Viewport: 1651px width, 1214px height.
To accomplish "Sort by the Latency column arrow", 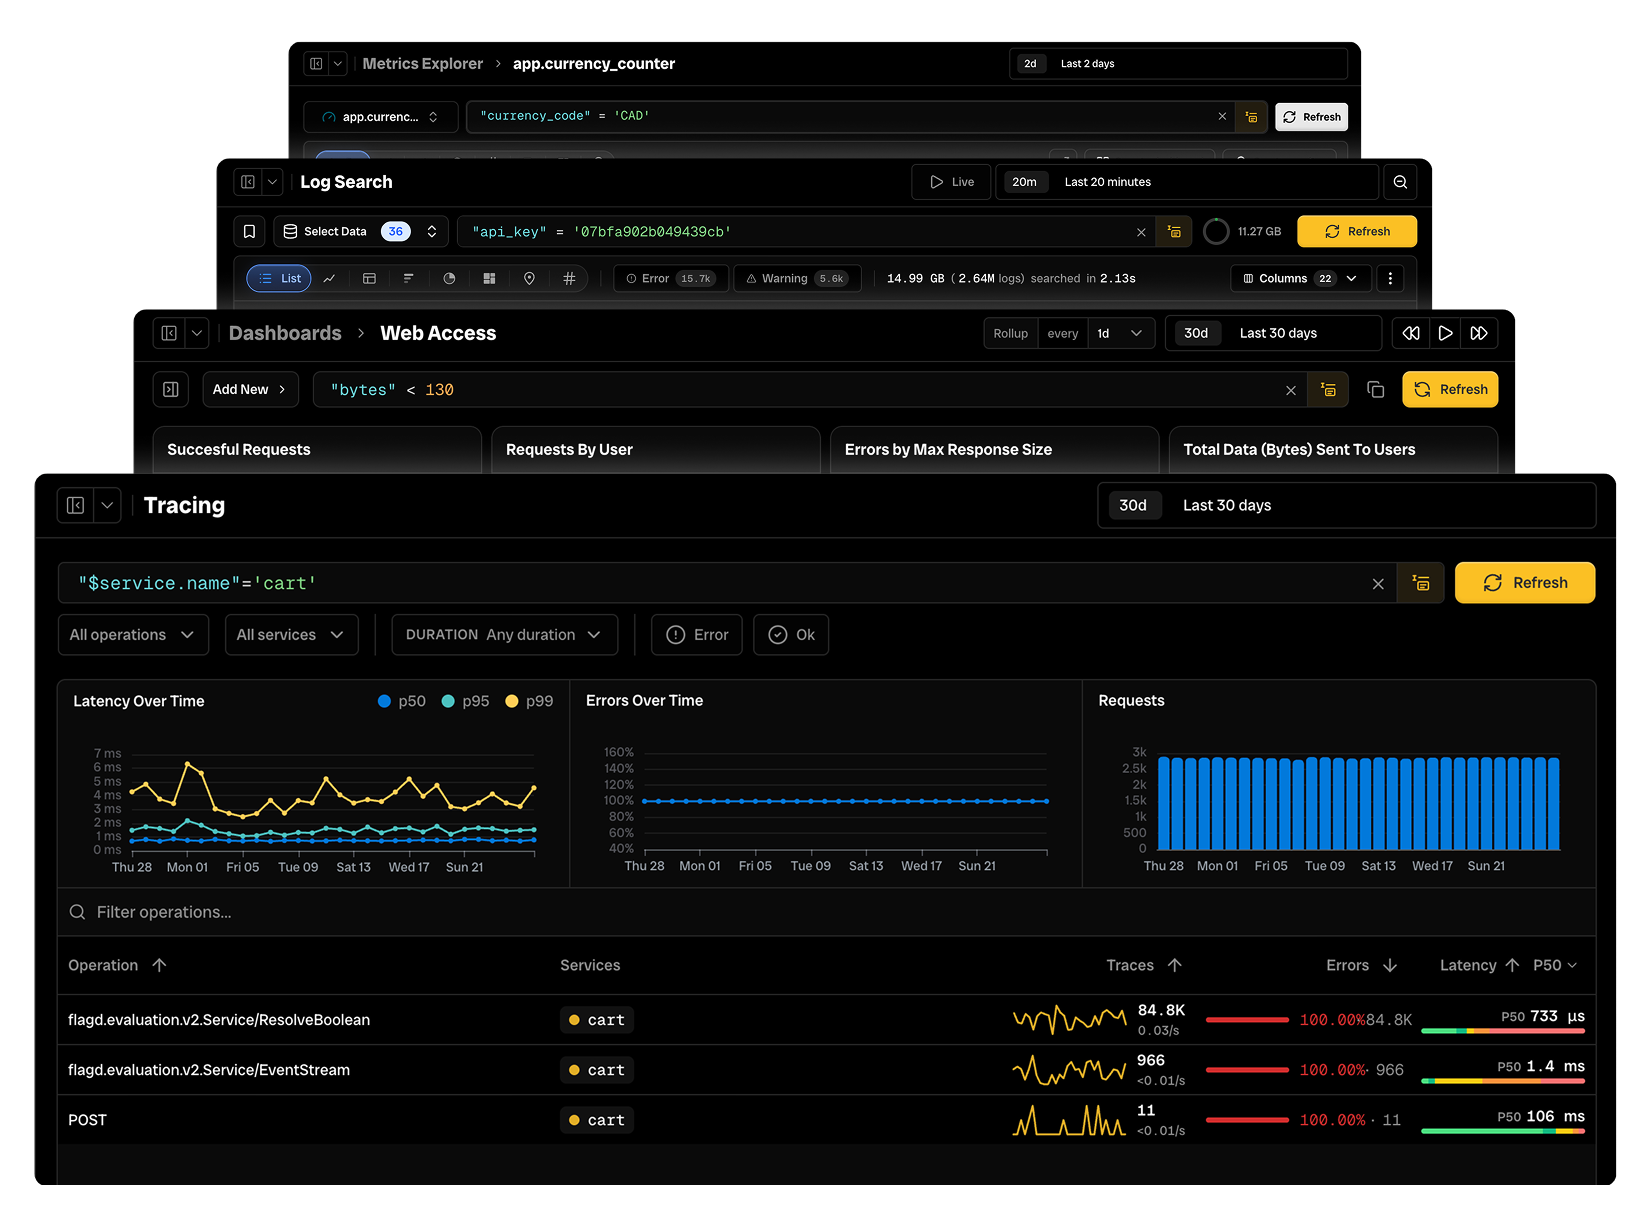I will click(x=1512, y=965).
